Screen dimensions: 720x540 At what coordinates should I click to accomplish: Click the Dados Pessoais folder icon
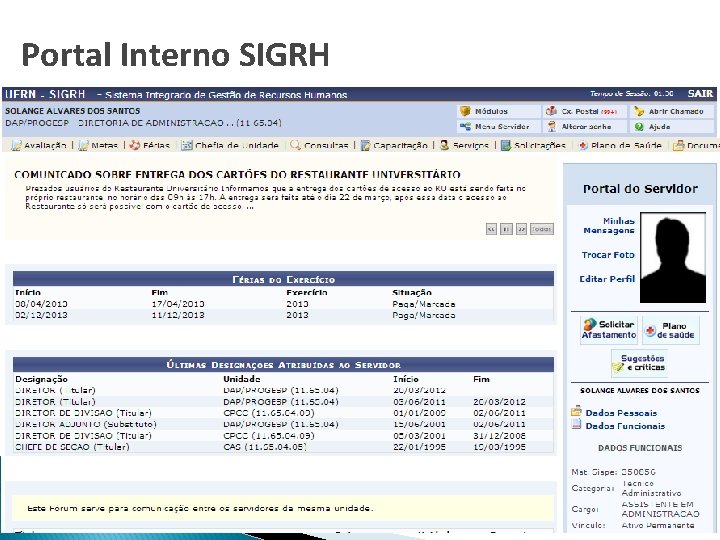pos(576,411)
